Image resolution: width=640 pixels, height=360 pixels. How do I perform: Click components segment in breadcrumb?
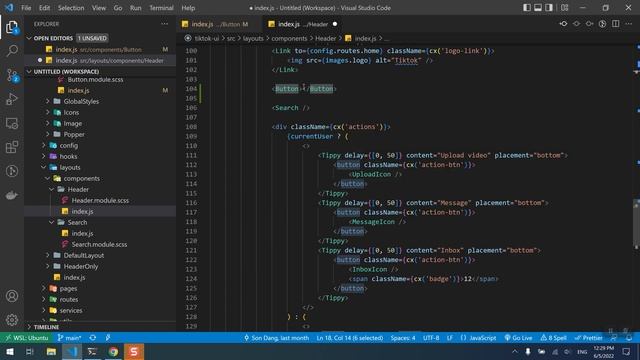[x=289, y=38]
